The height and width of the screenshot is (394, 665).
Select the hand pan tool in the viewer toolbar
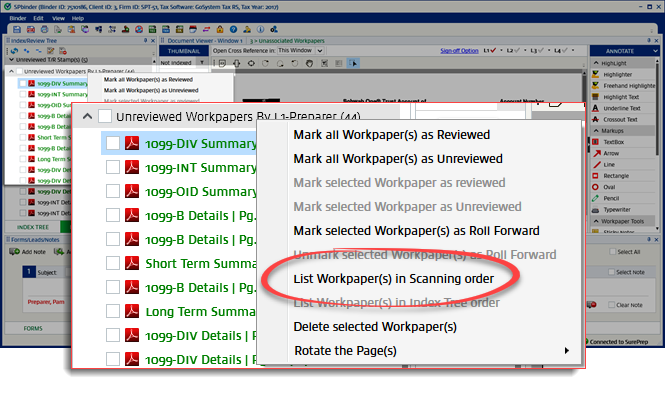point(310,63)
